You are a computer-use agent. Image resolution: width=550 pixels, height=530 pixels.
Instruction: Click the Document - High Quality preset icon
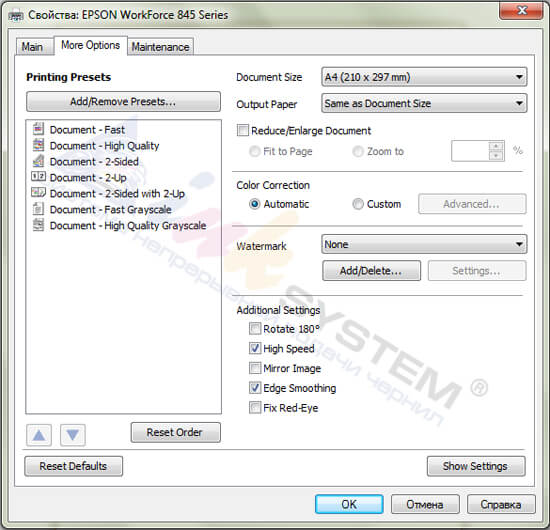(x=38, y=145)
